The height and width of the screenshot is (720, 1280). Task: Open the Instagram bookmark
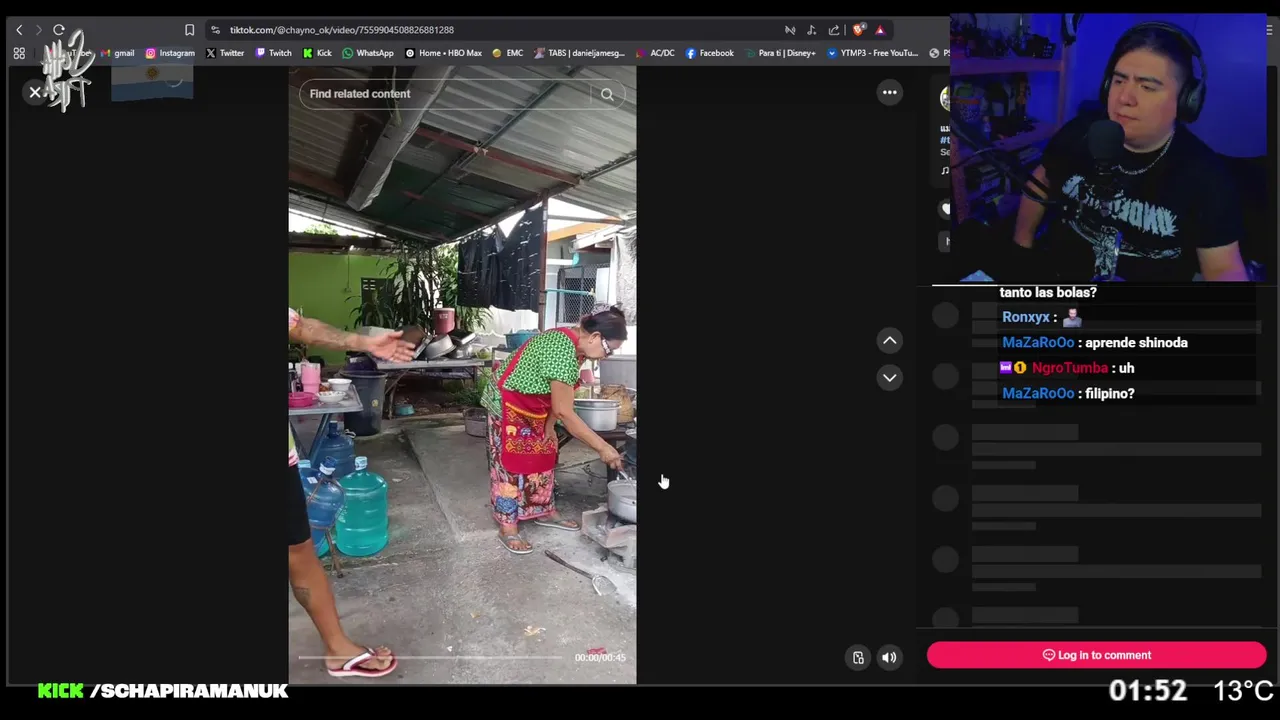point(170,53)
